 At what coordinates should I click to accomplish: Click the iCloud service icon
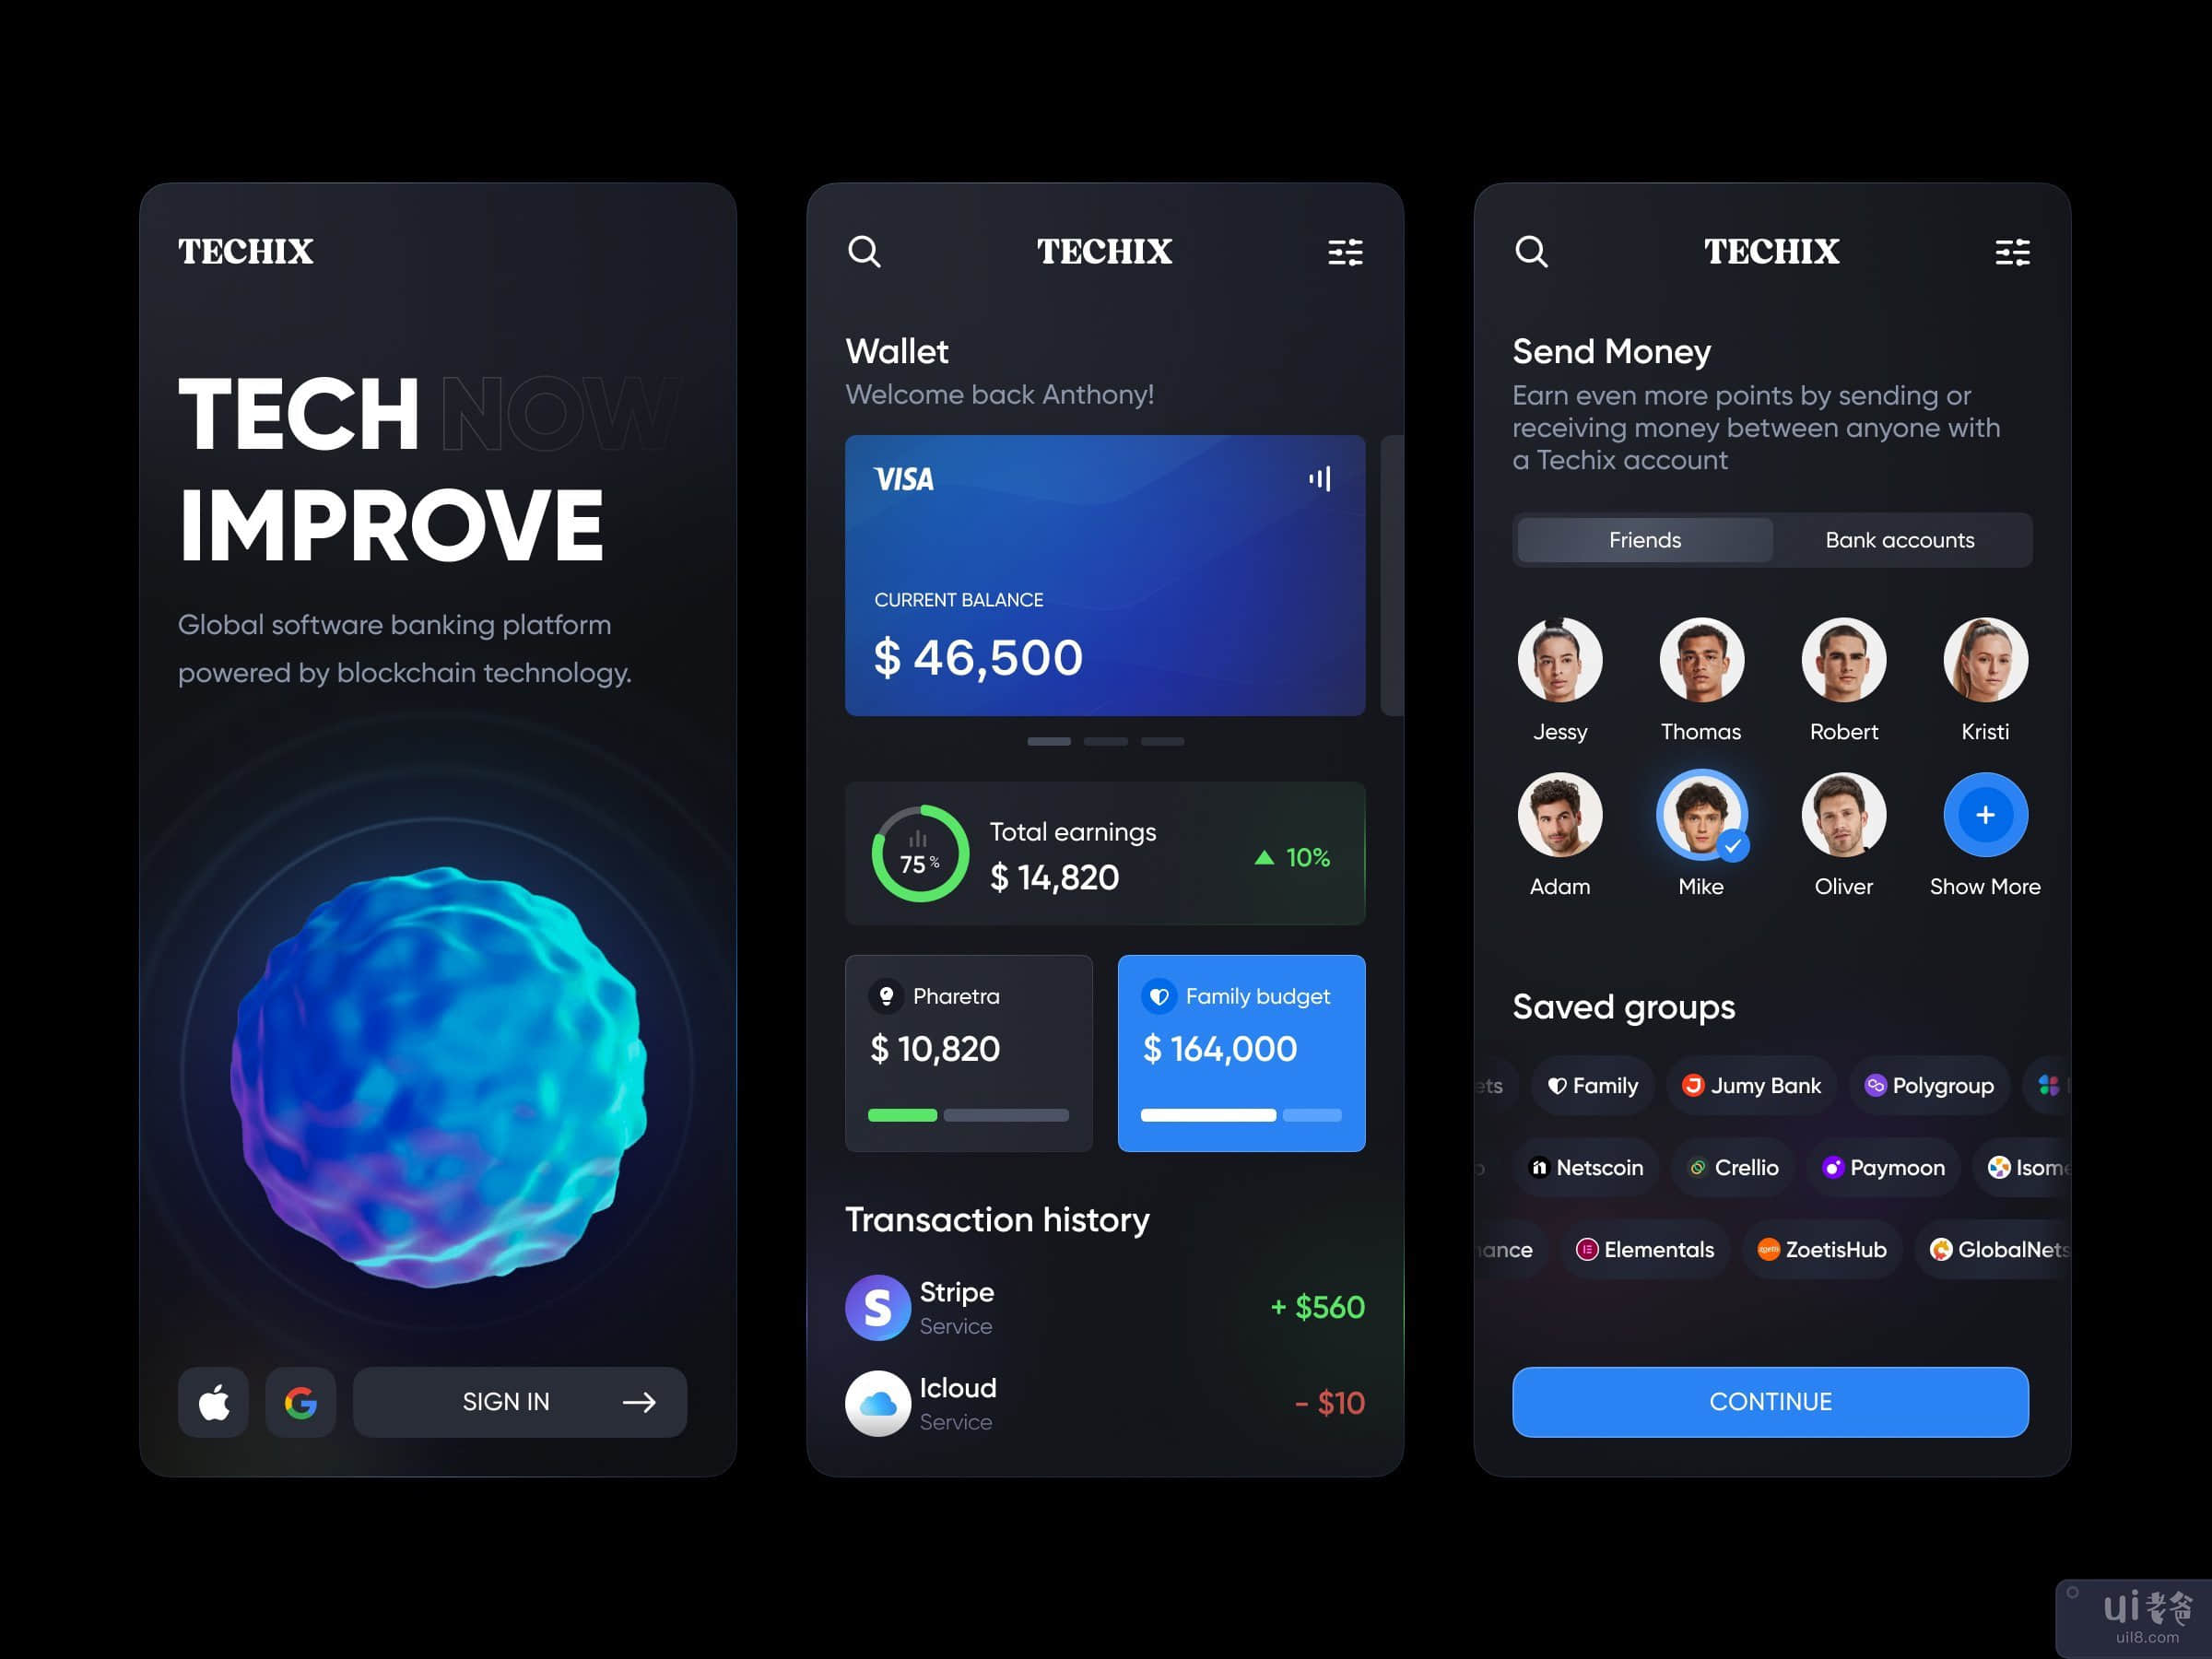coord(879,1401)
